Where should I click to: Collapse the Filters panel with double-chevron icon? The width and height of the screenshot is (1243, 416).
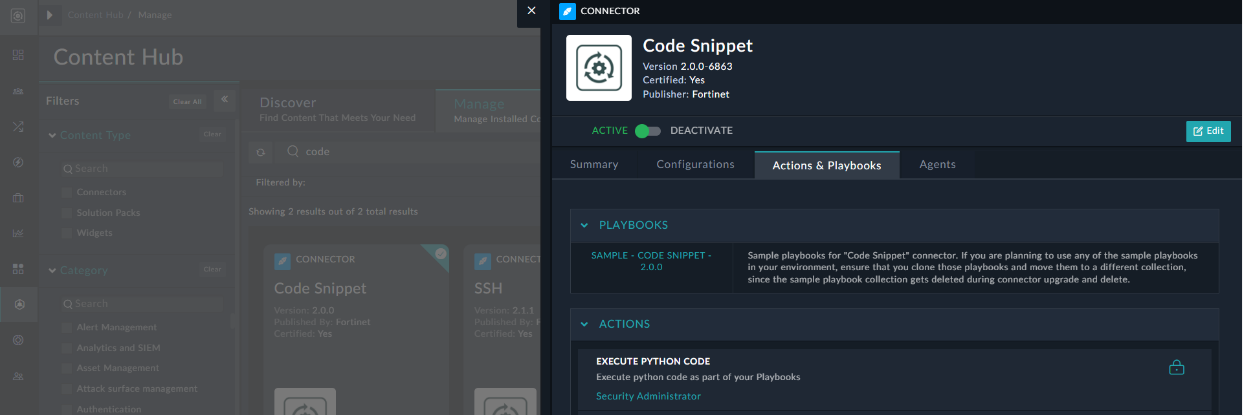[x=224, y=100]
